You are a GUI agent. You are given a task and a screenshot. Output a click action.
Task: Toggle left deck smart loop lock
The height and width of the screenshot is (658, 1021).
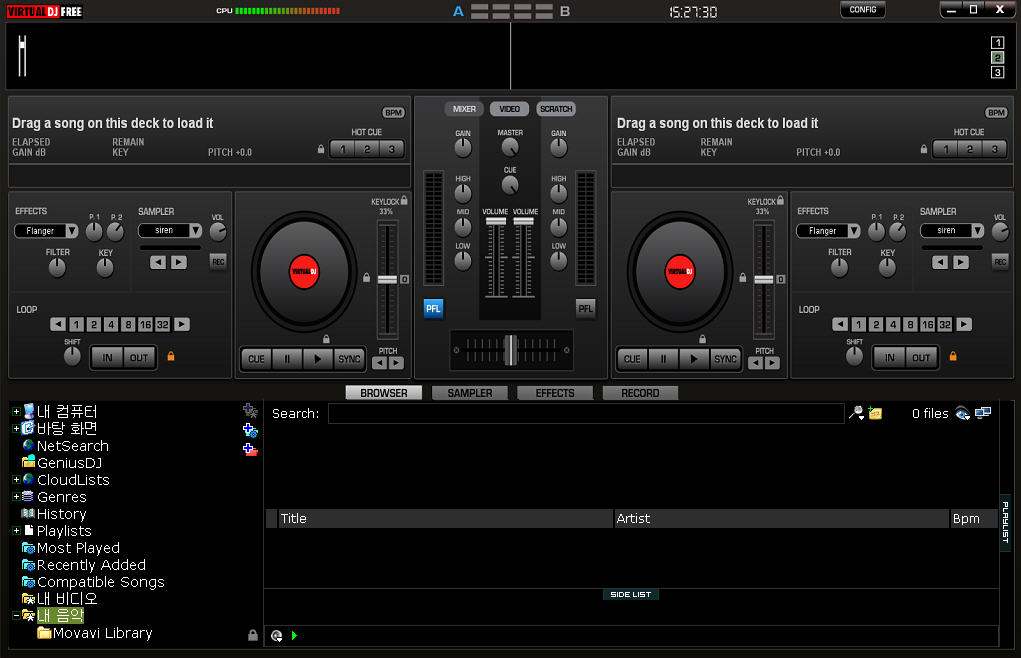coord(171,356)
